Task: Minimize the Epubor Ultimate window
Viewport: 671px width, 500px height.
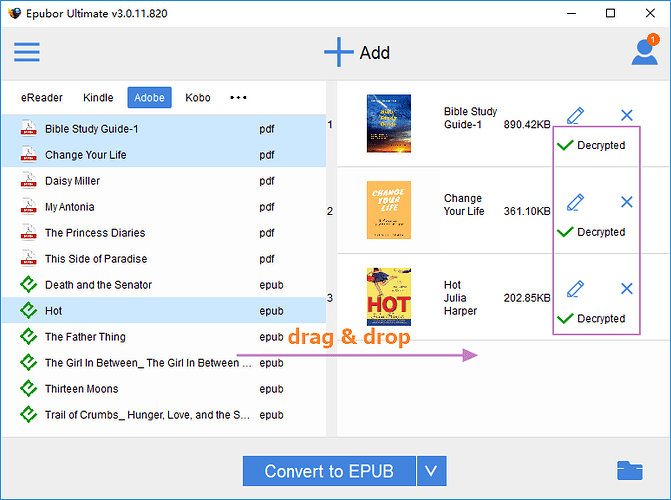Action: point(571,13)
